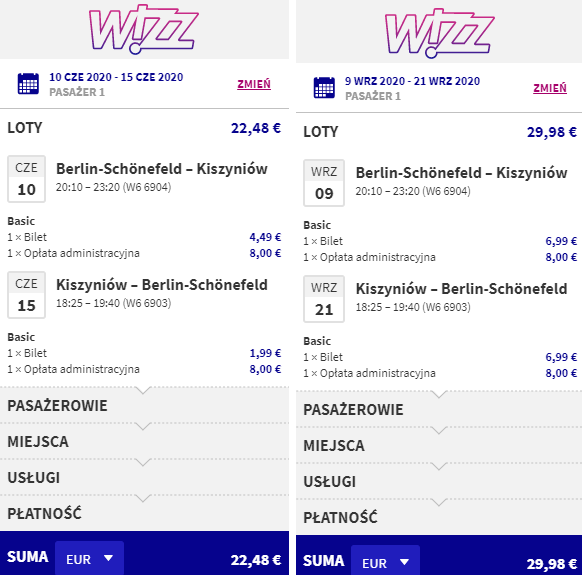Viewport: 583px width, 575px height.
Task: Expand USŁUGI section in right panel
Action: click(439, 482)
